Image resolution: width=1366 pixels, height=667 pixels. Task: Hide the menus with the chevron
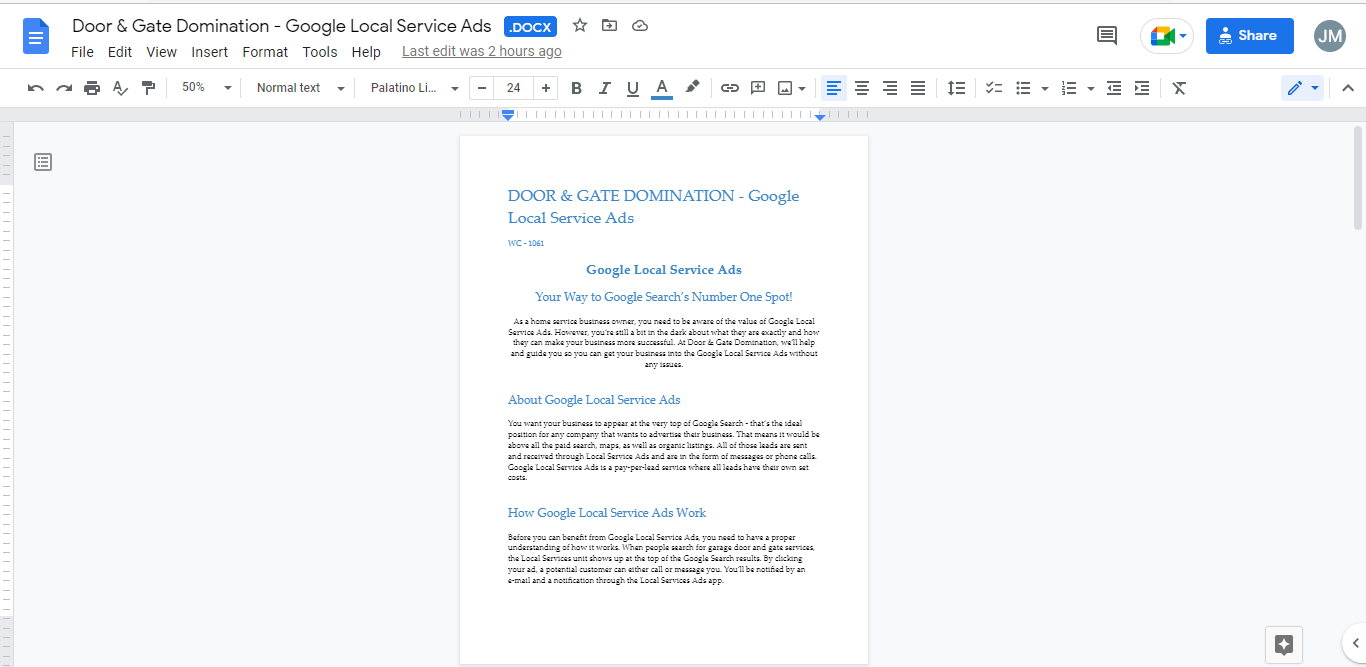tap(1348, 88)
